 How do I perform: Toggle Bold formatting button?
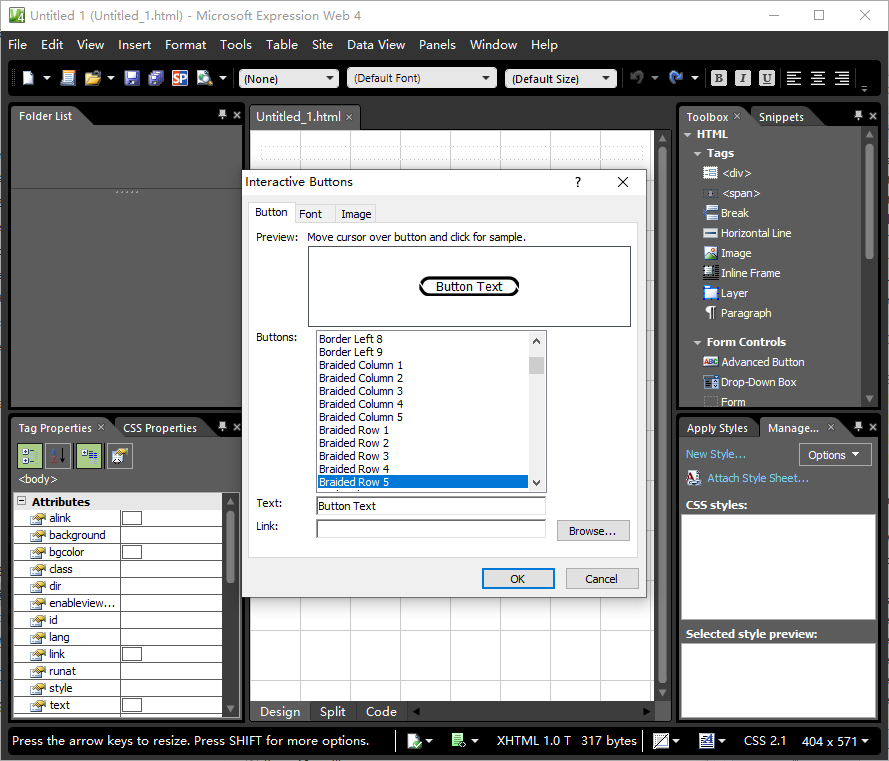(718, 78)
